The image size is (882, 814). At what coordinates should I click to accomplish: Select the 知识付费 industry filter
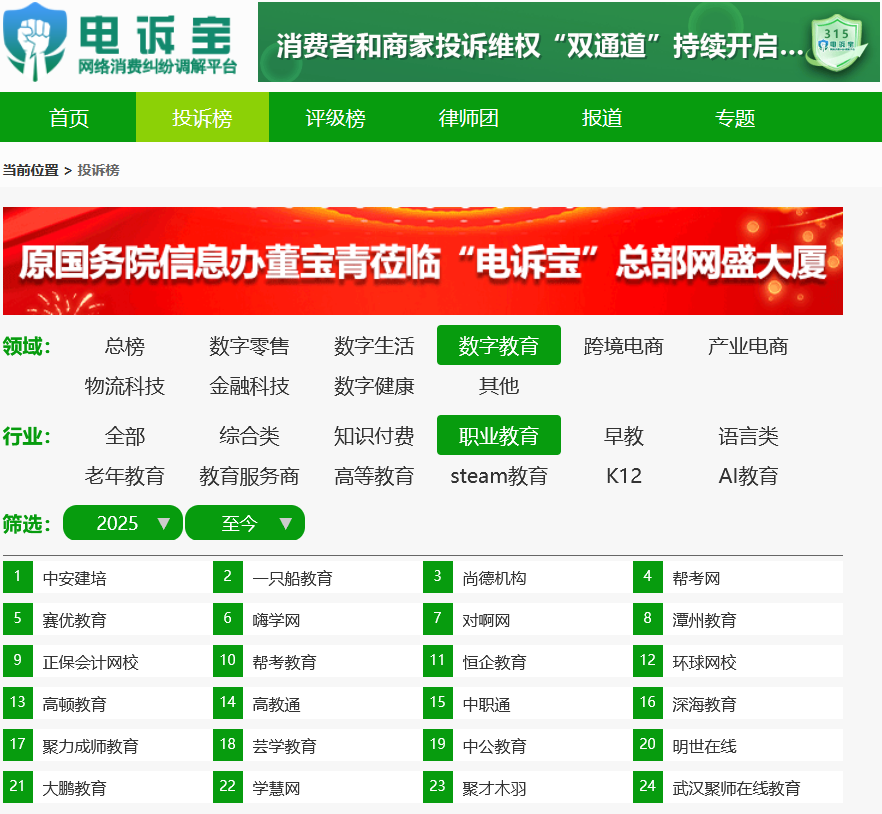[373, 435]
